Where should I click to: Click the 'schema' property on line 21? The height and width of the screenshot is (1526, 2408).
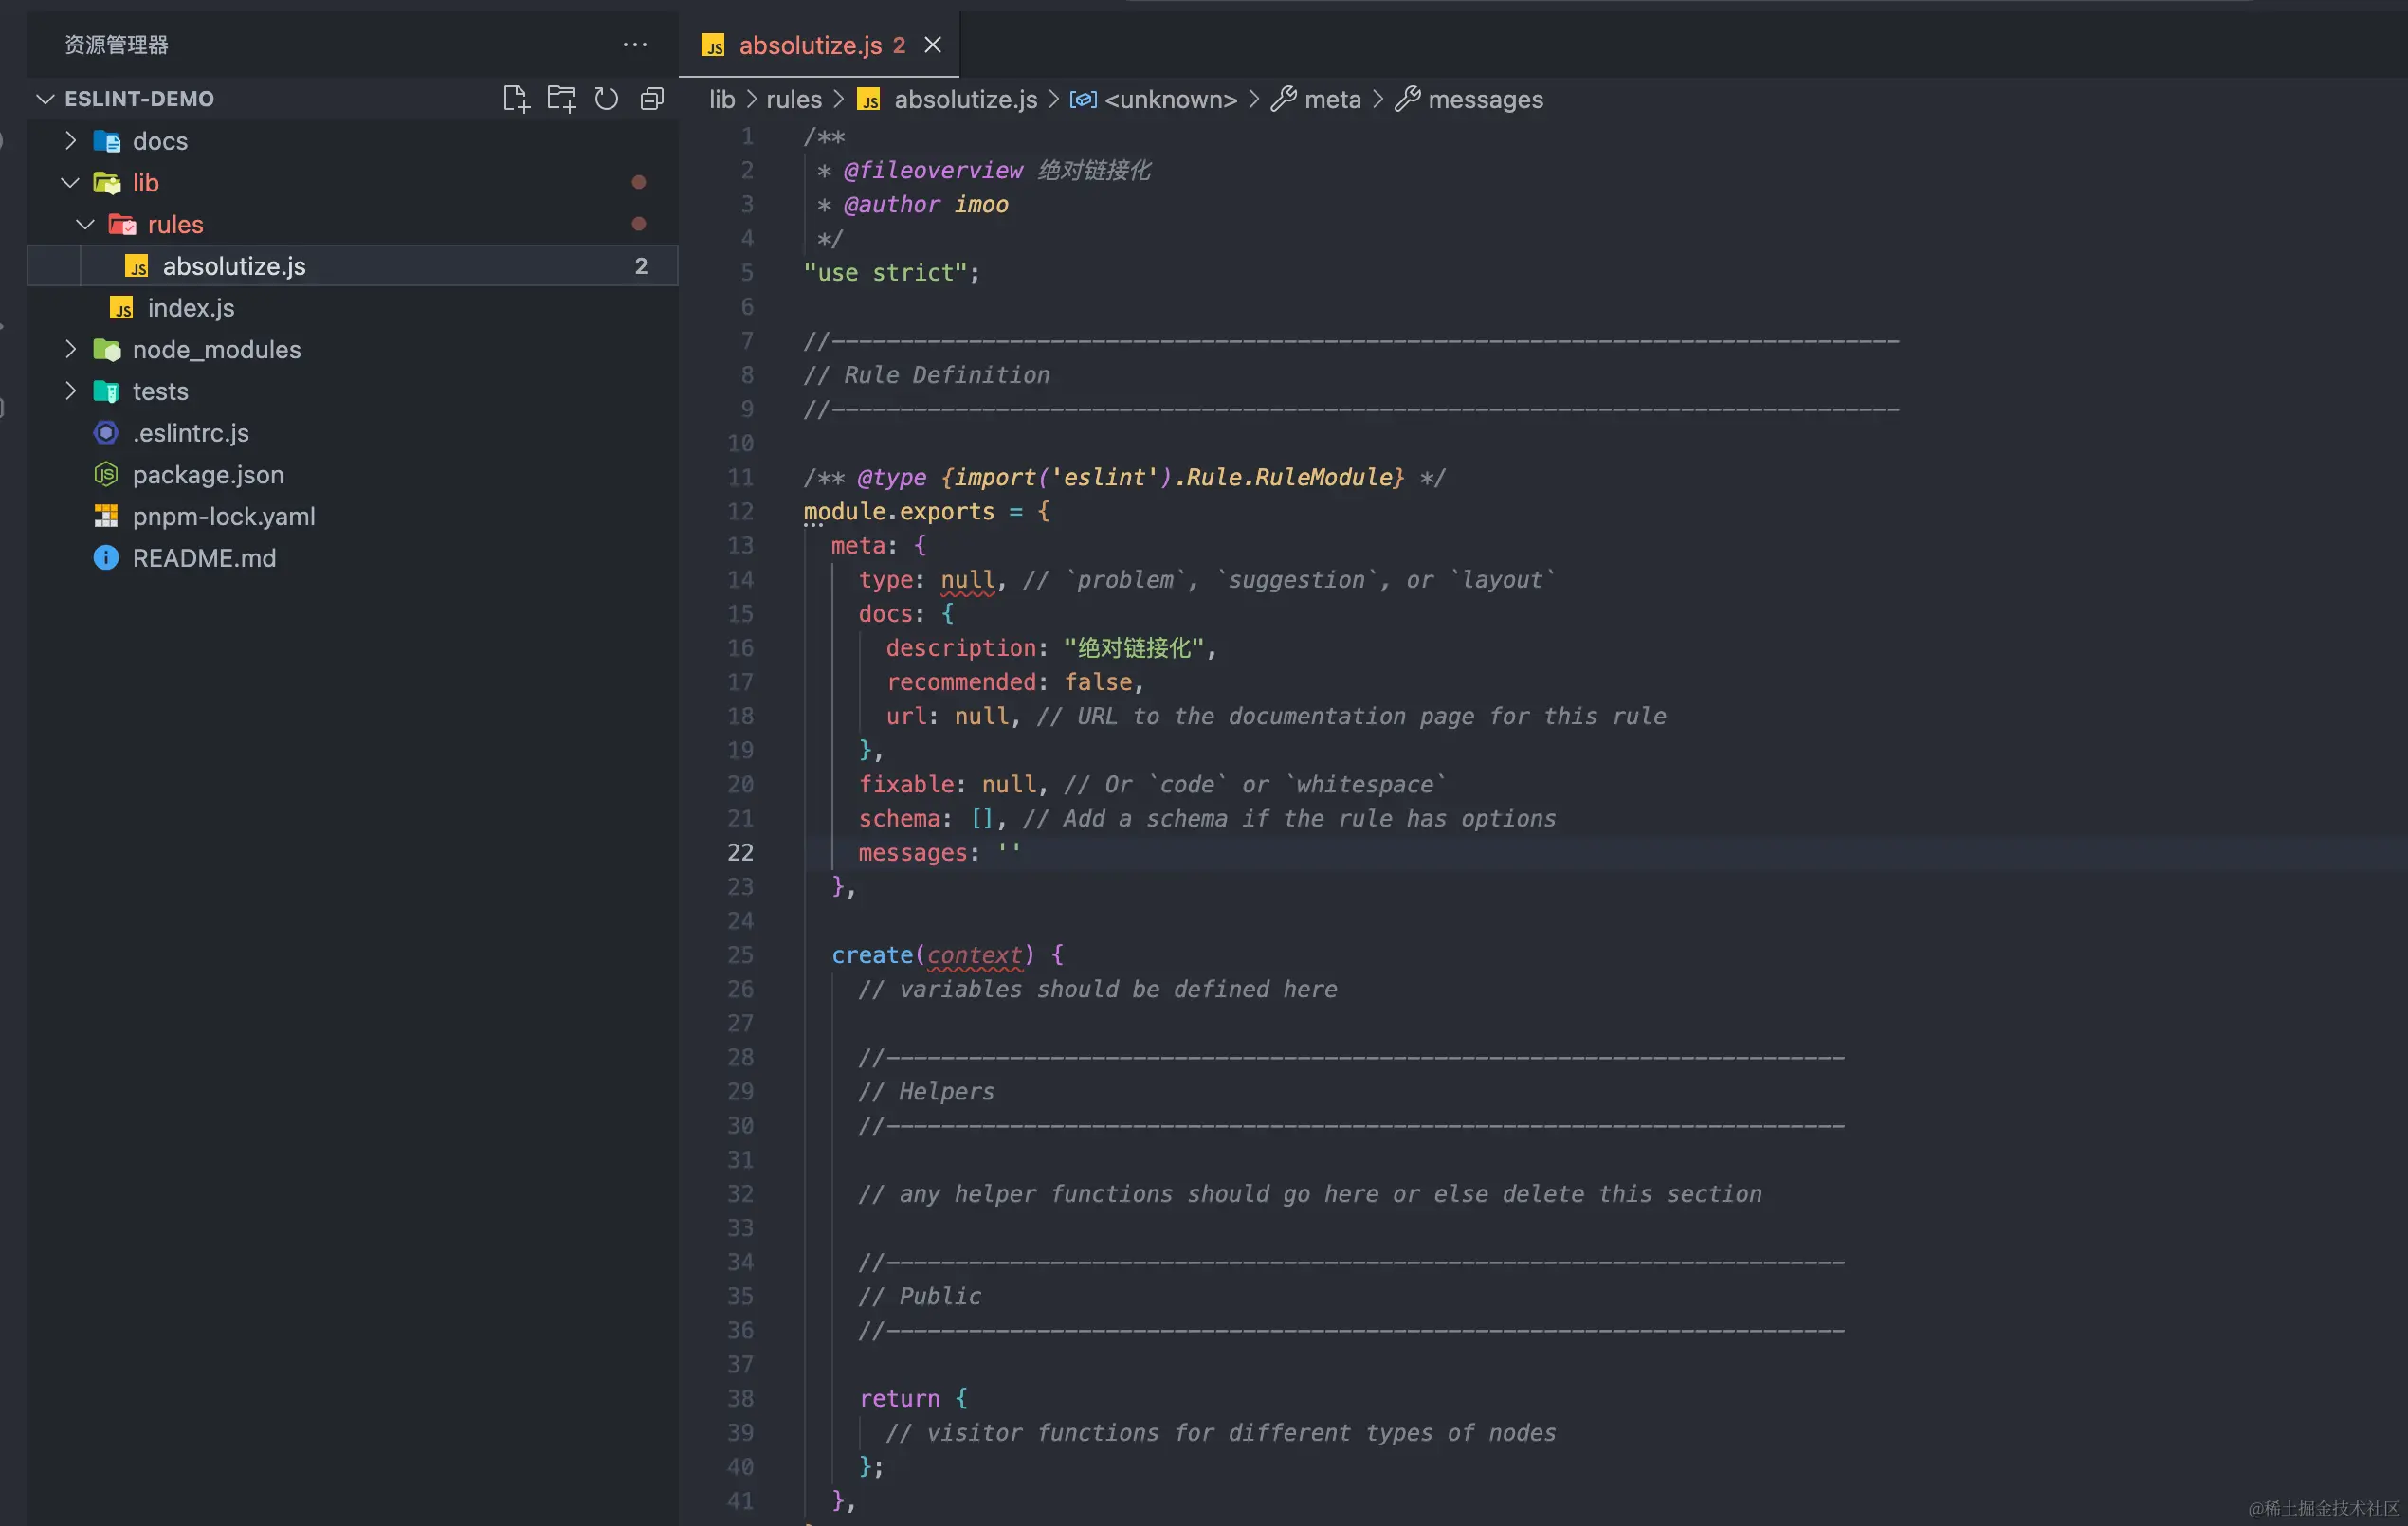click(899, 819)
